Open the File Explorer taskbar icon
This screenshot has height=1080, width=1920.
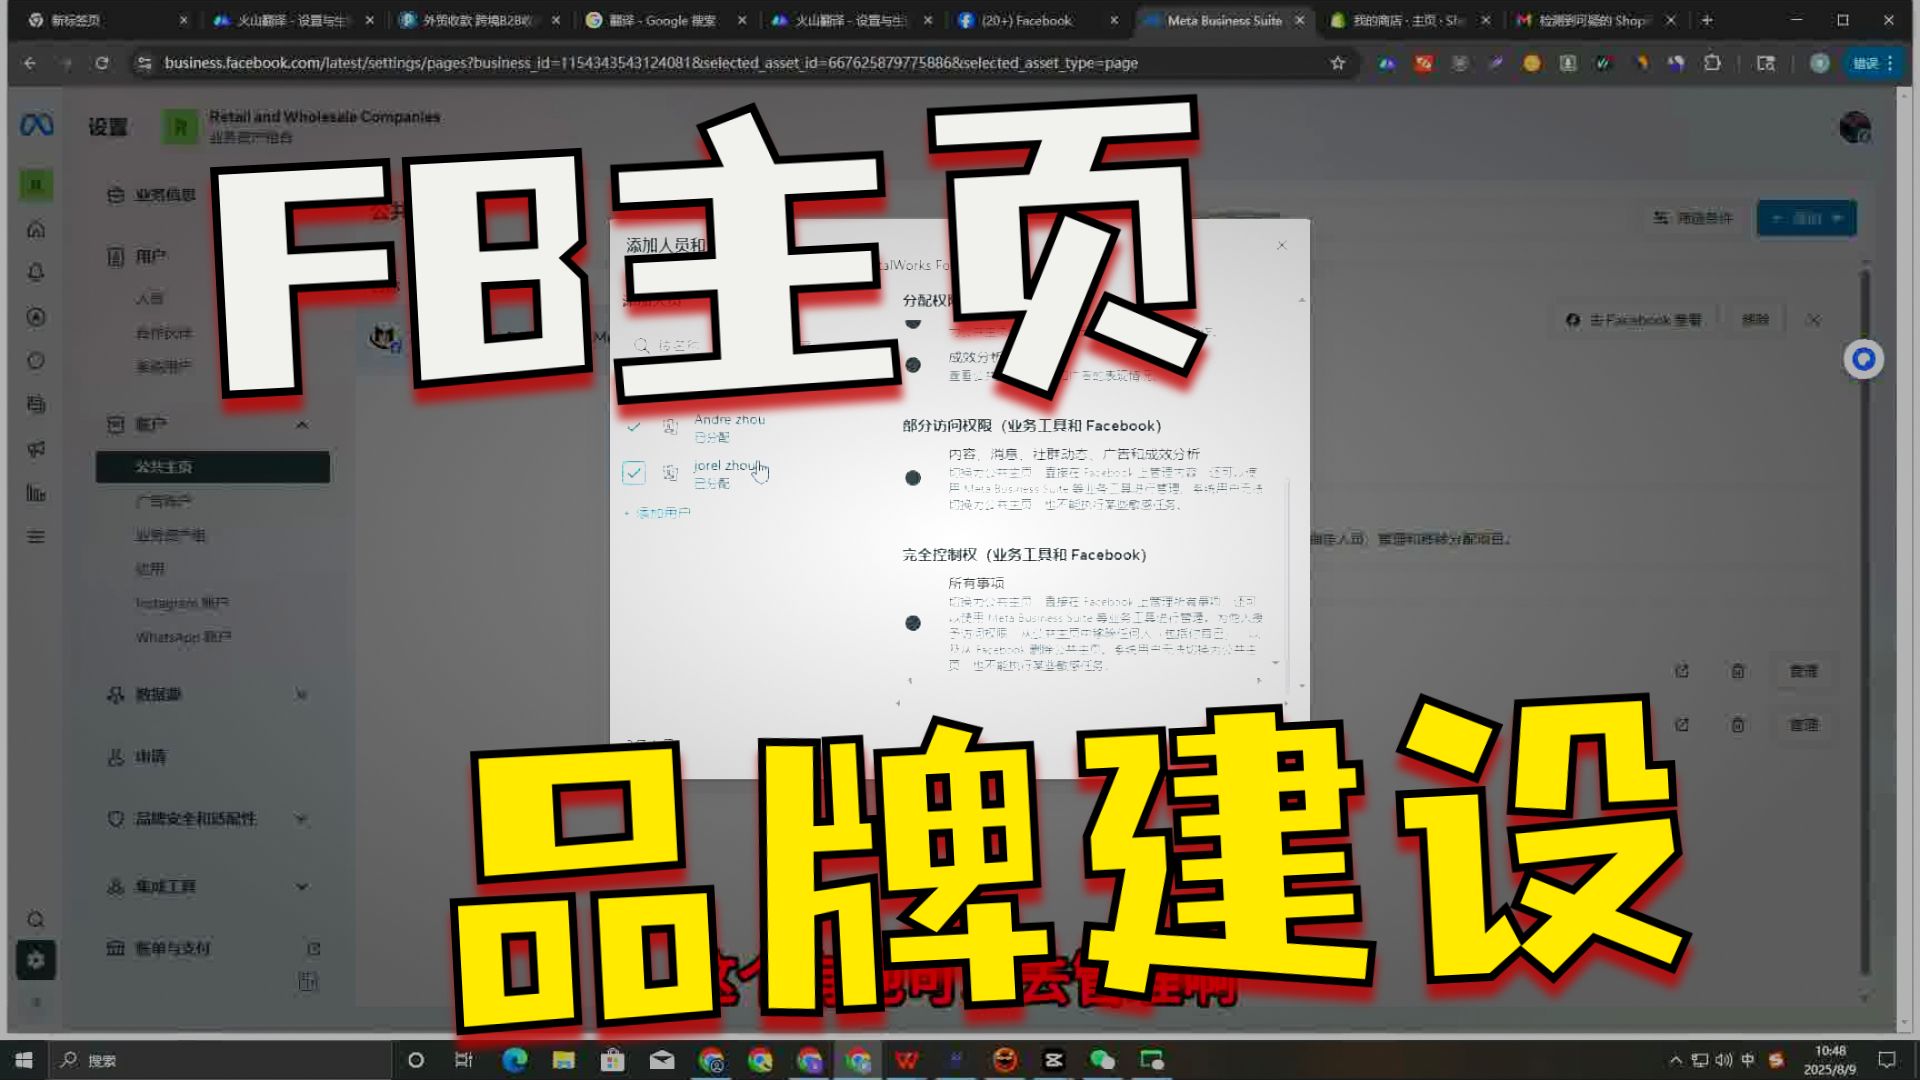(563, 1060)
